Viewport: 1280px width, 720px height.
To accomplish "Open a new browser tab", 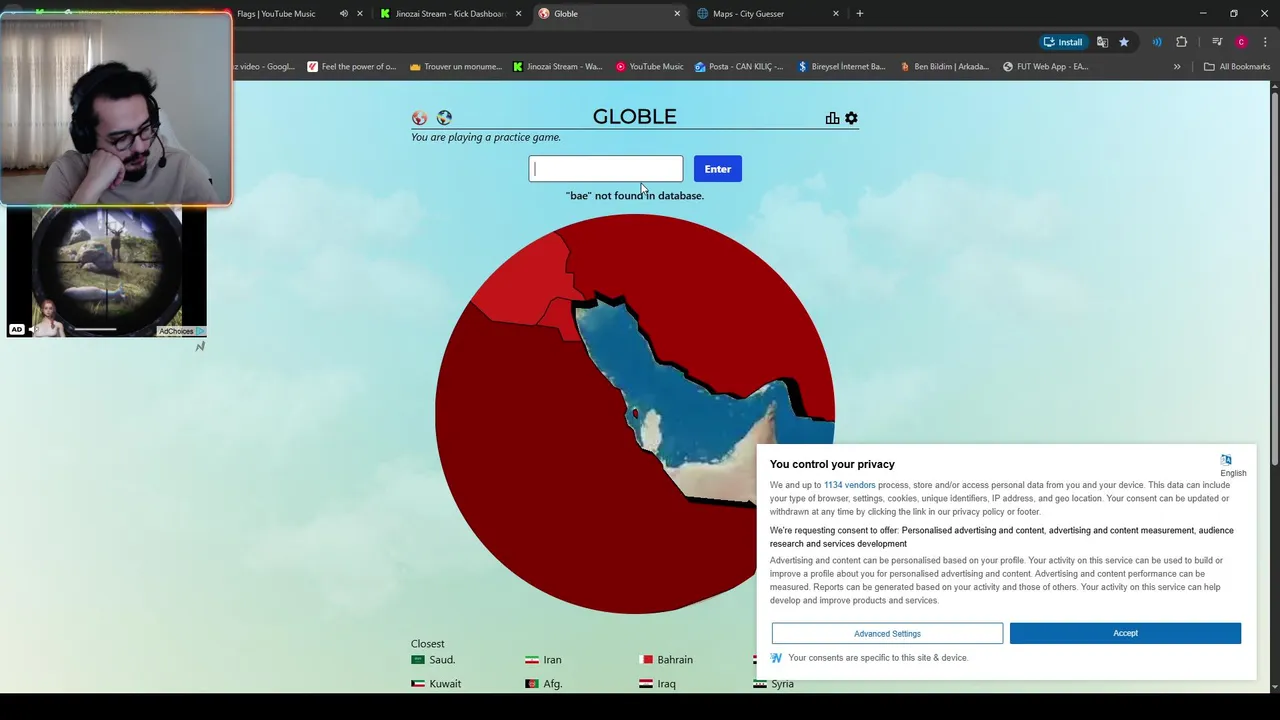I will pyautogui.click(x=860, y=14).
